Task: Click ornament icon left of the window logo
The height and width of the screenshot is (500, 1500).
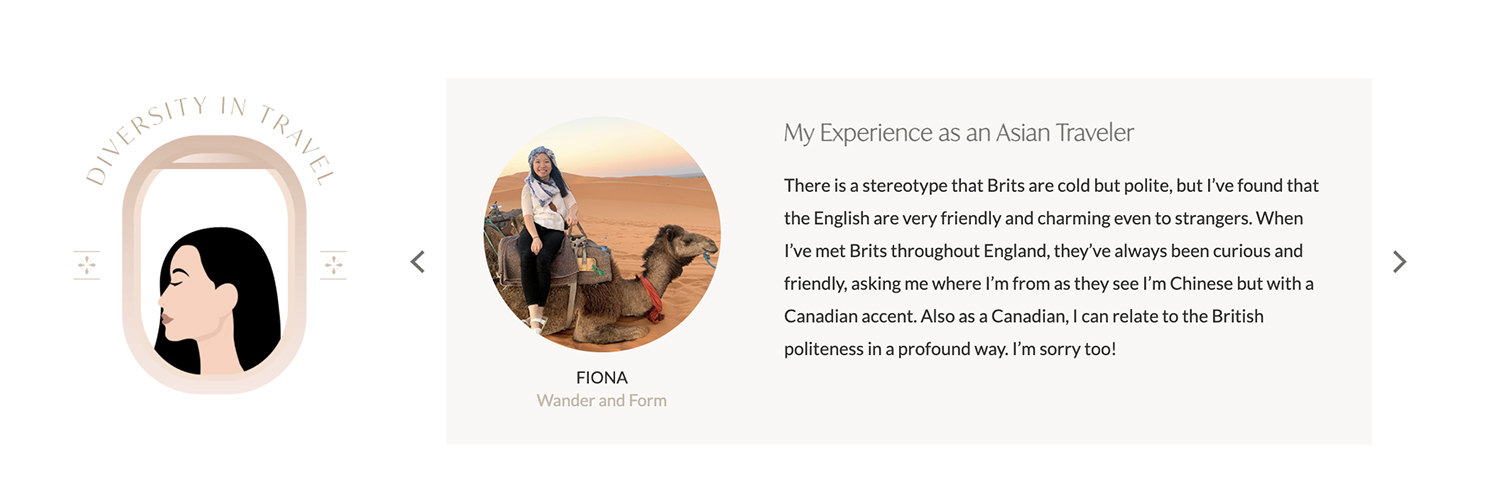Action: coord(87,265)
